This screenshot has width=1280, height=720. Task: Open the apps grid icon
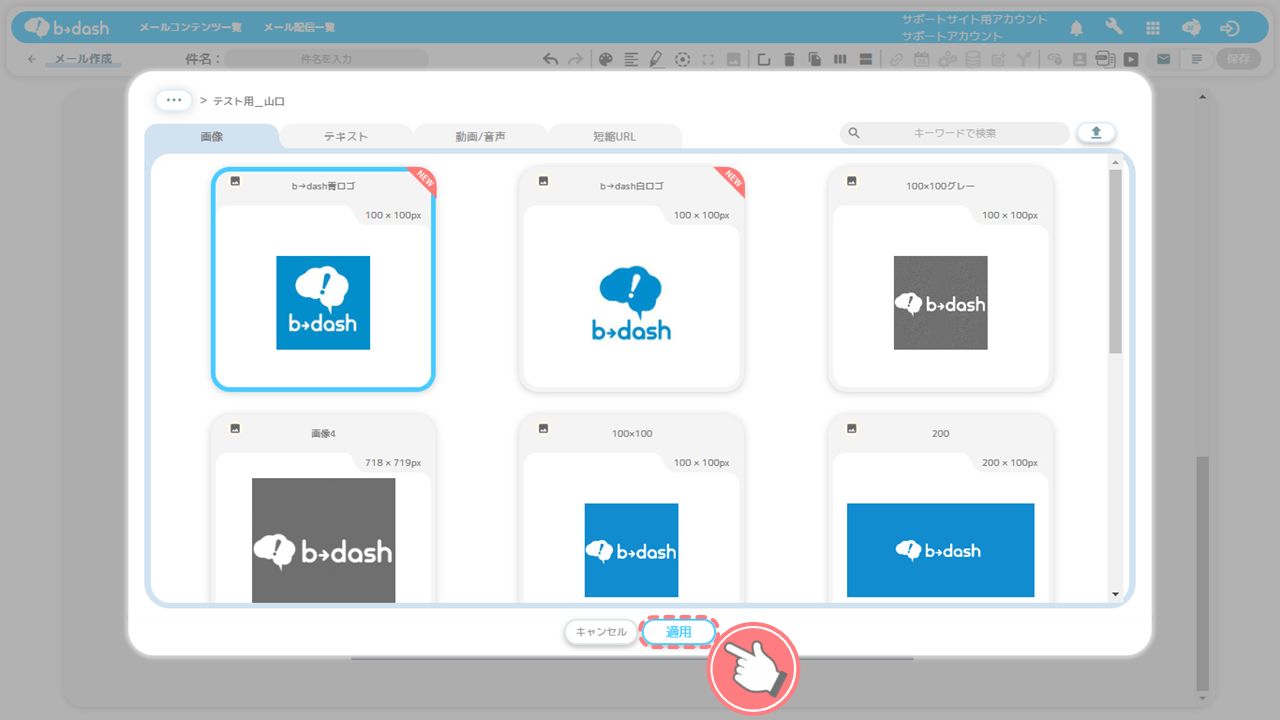point(1153,28)
